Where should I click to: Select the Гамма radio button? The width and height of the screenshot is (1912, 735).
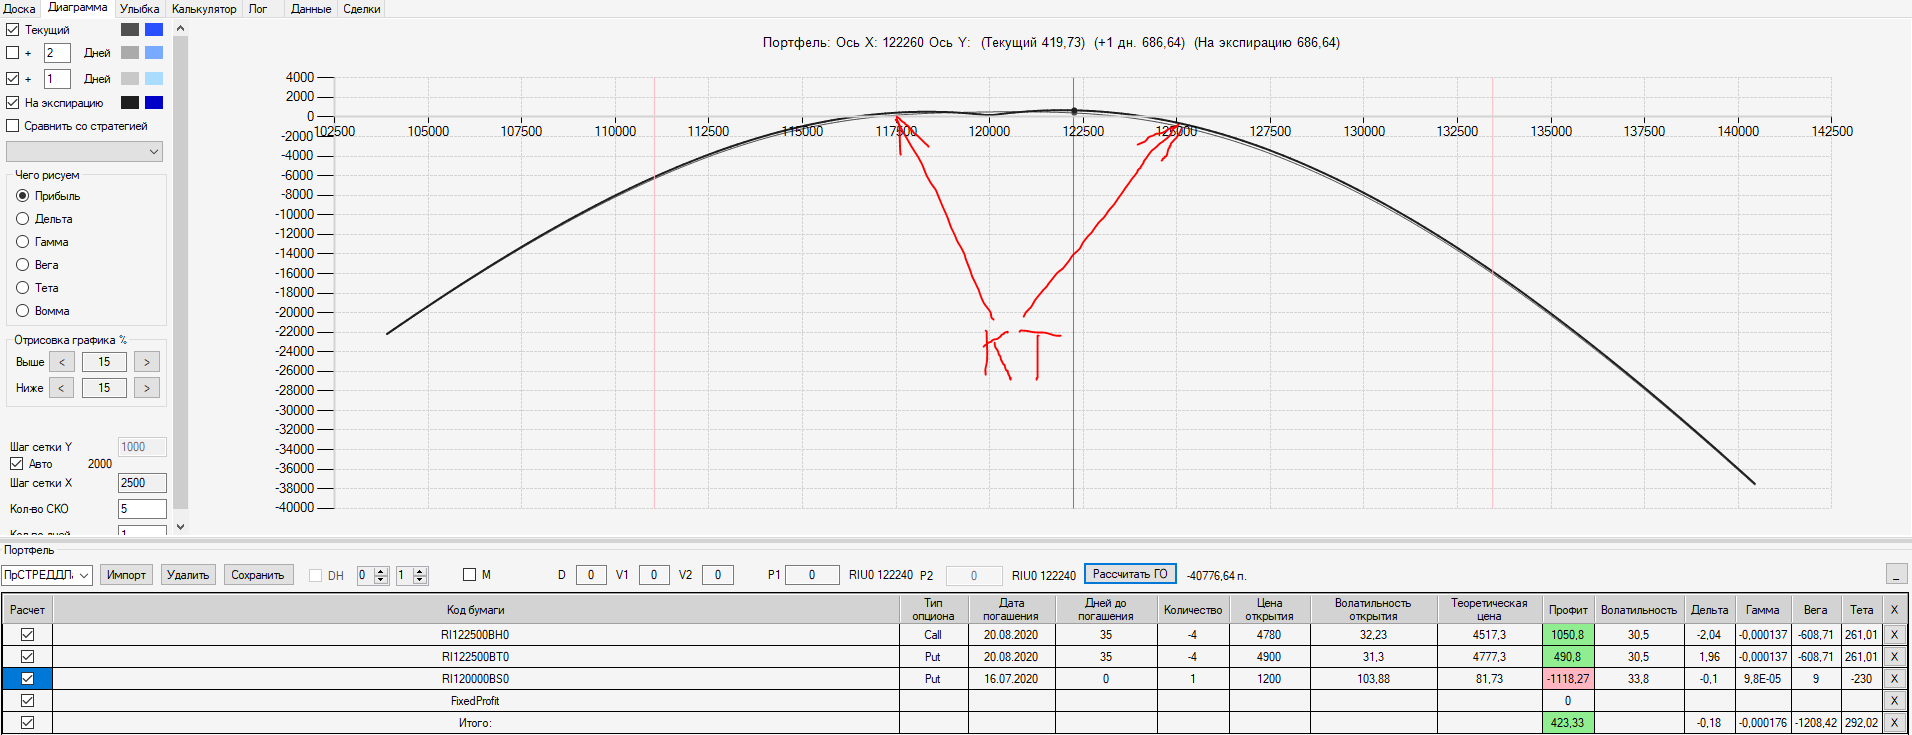[x=22, y=242]
